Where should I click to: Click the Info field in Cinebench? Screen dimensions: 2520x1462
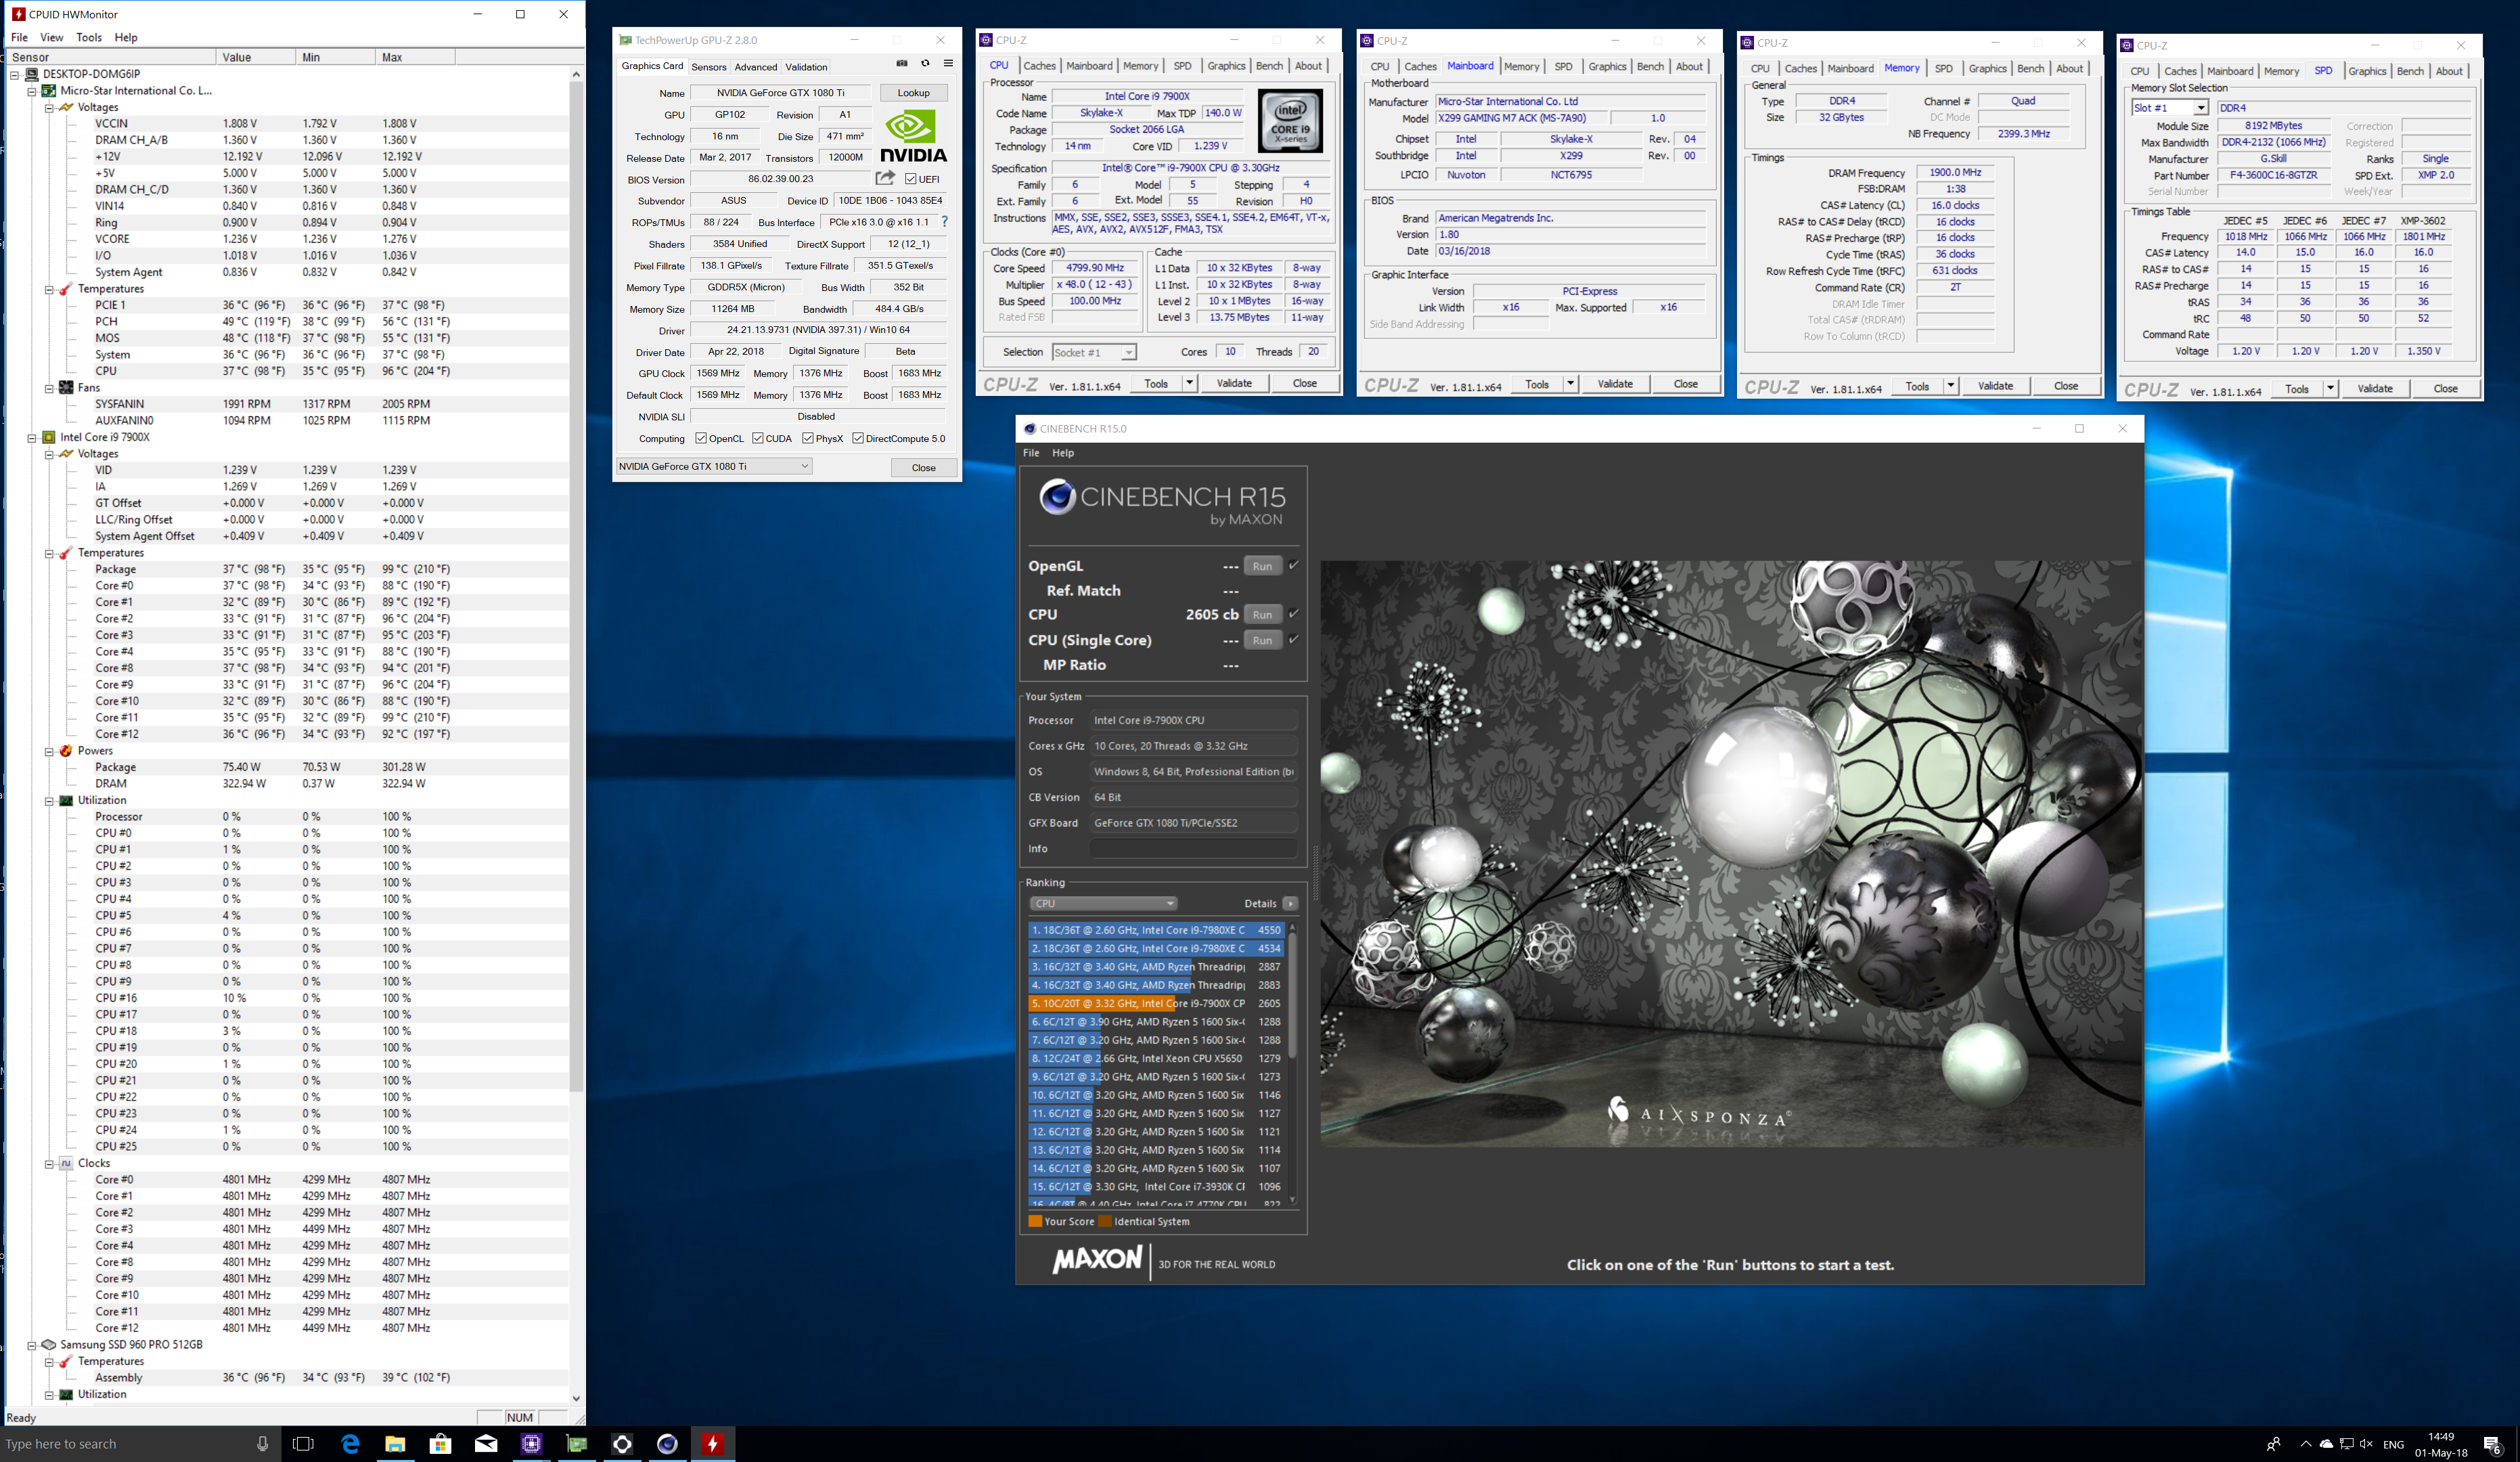click(x=1193, y=848)
